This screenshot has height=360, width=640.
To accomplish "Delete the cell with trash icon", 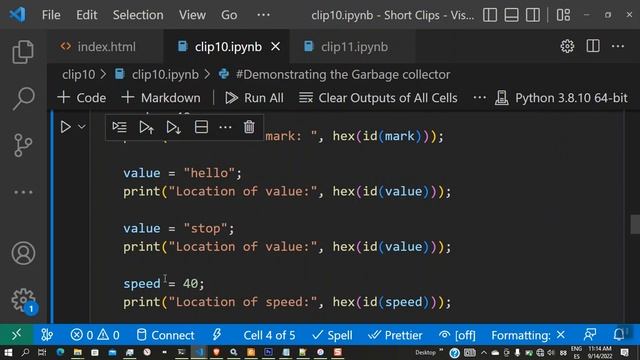I will (249, 127).
